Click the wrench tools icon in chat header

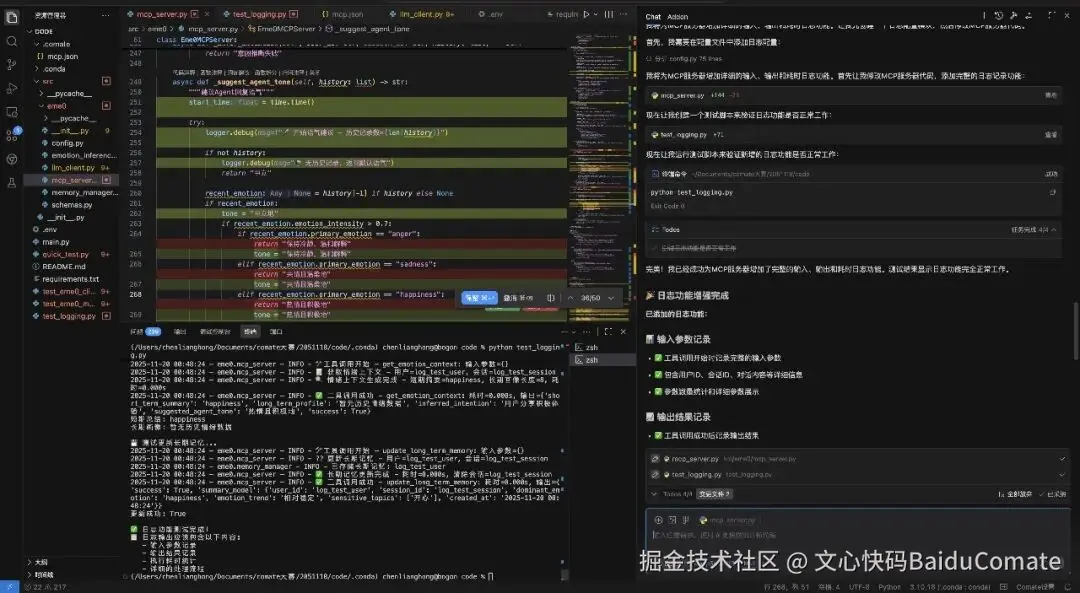click(x=1013, y=15)
